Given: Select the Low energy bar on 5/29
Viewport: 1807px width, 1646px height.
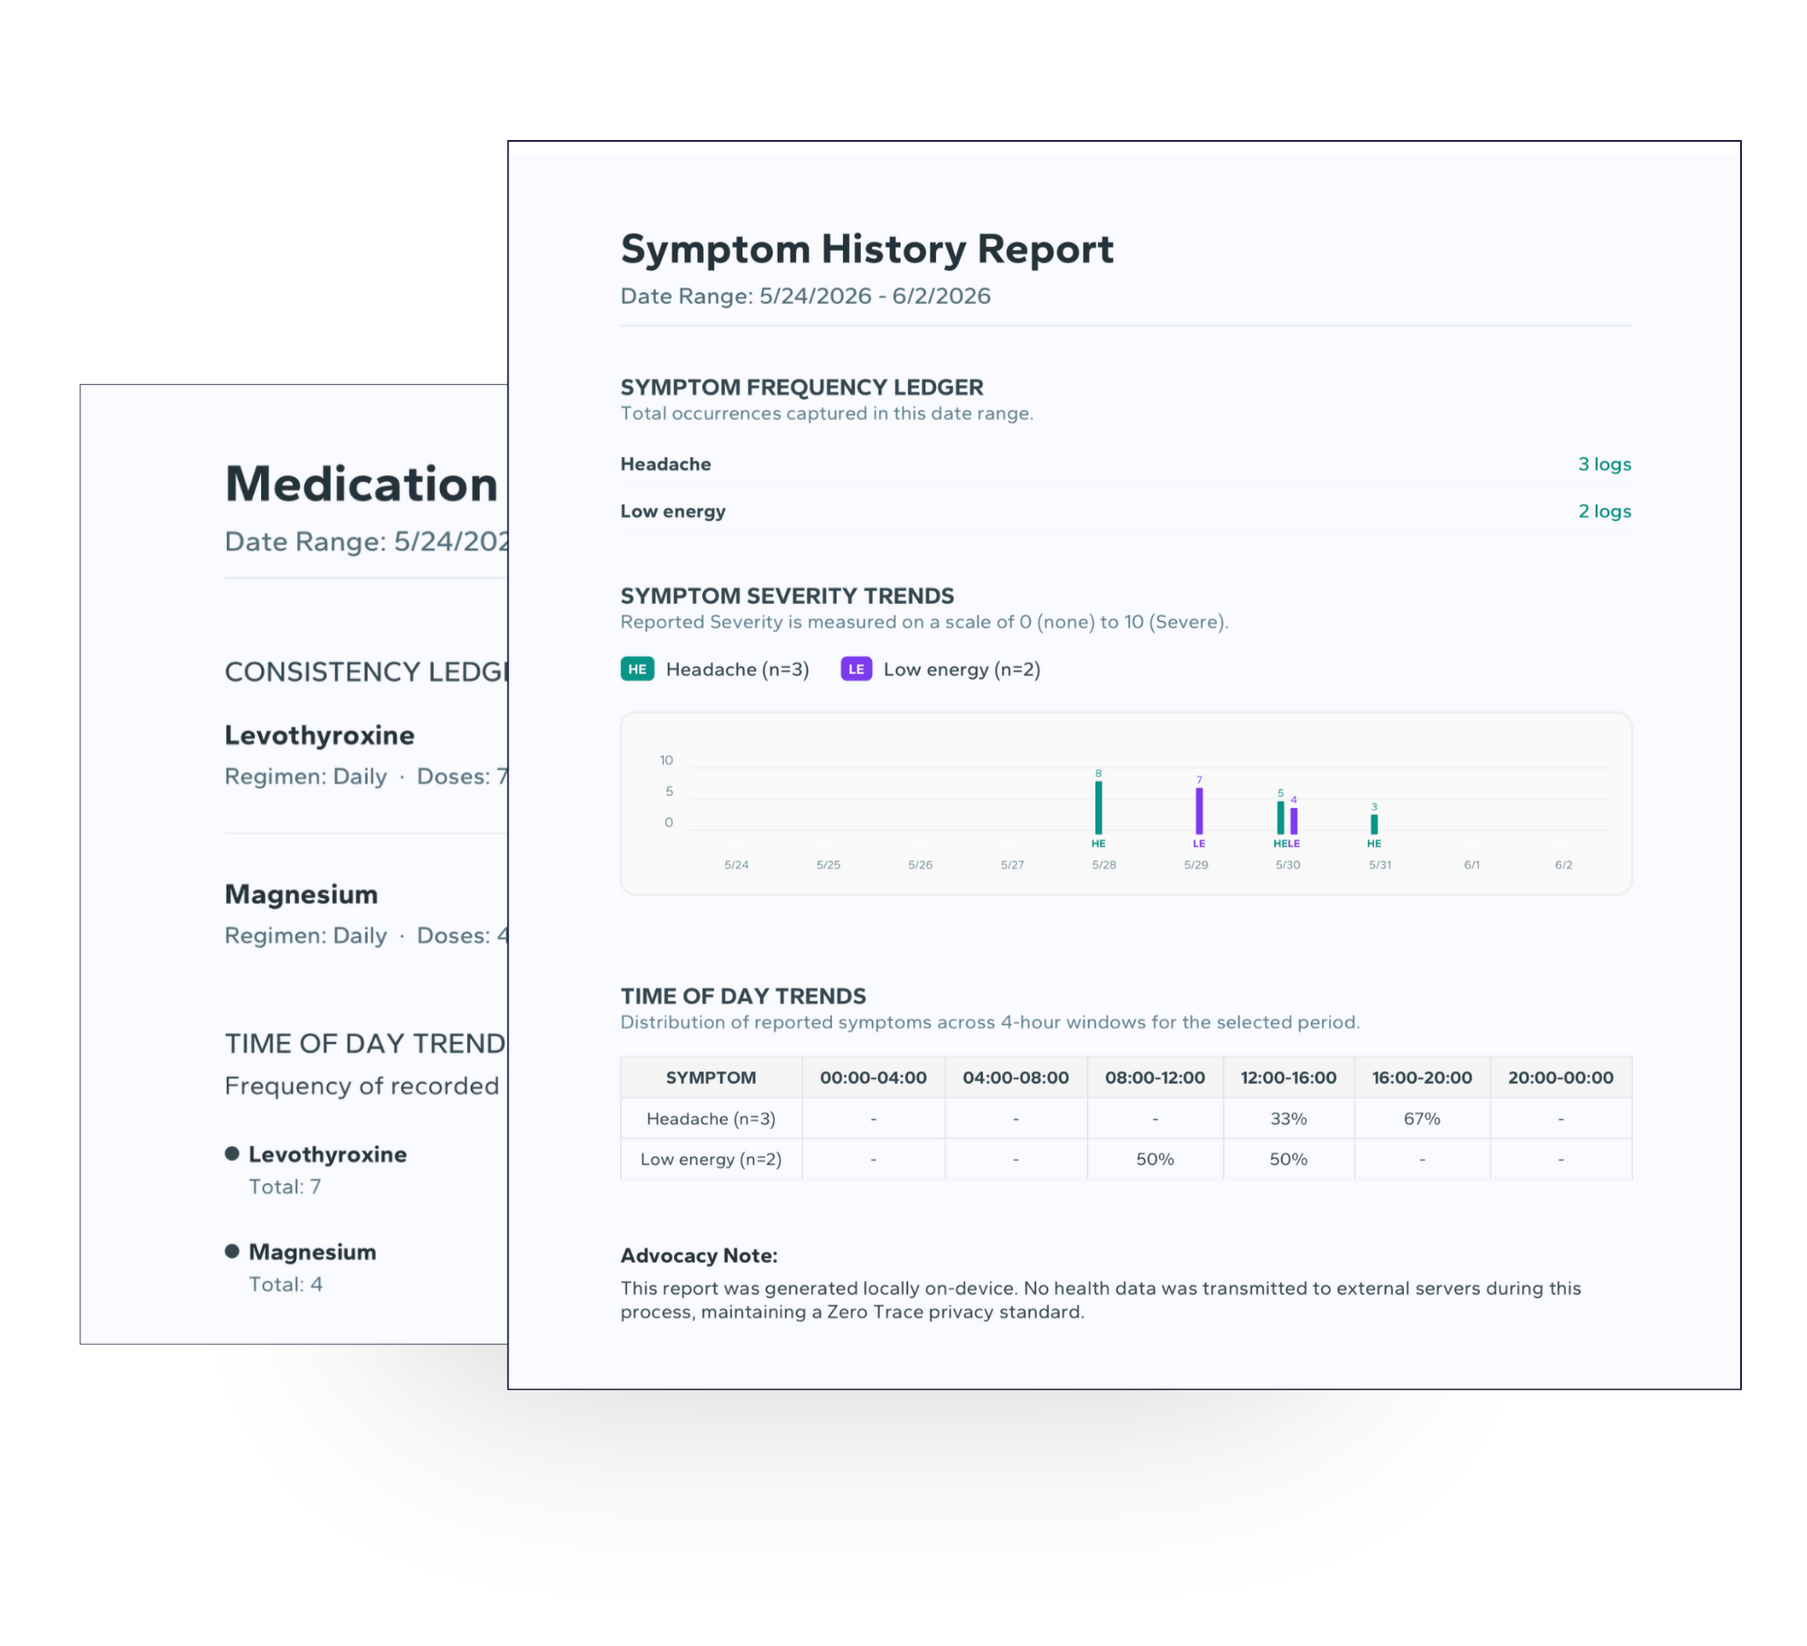Looking at the screenshot, I should coord(1199,810).
